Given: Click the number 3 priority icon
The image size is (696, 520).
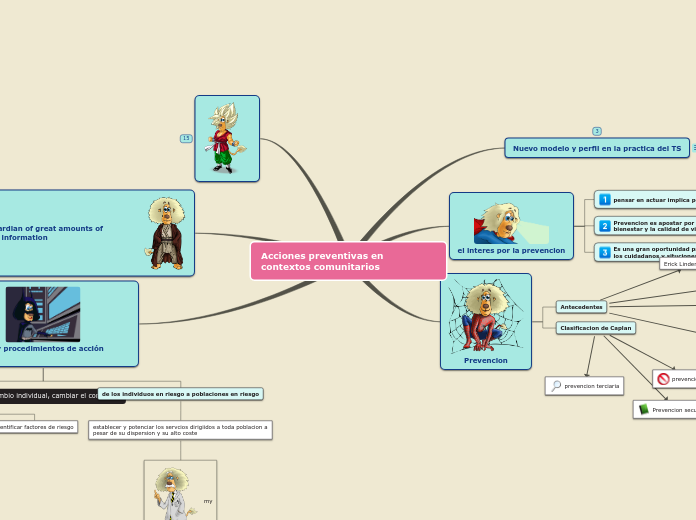Looking at the screenshot, I should point(605,253).
